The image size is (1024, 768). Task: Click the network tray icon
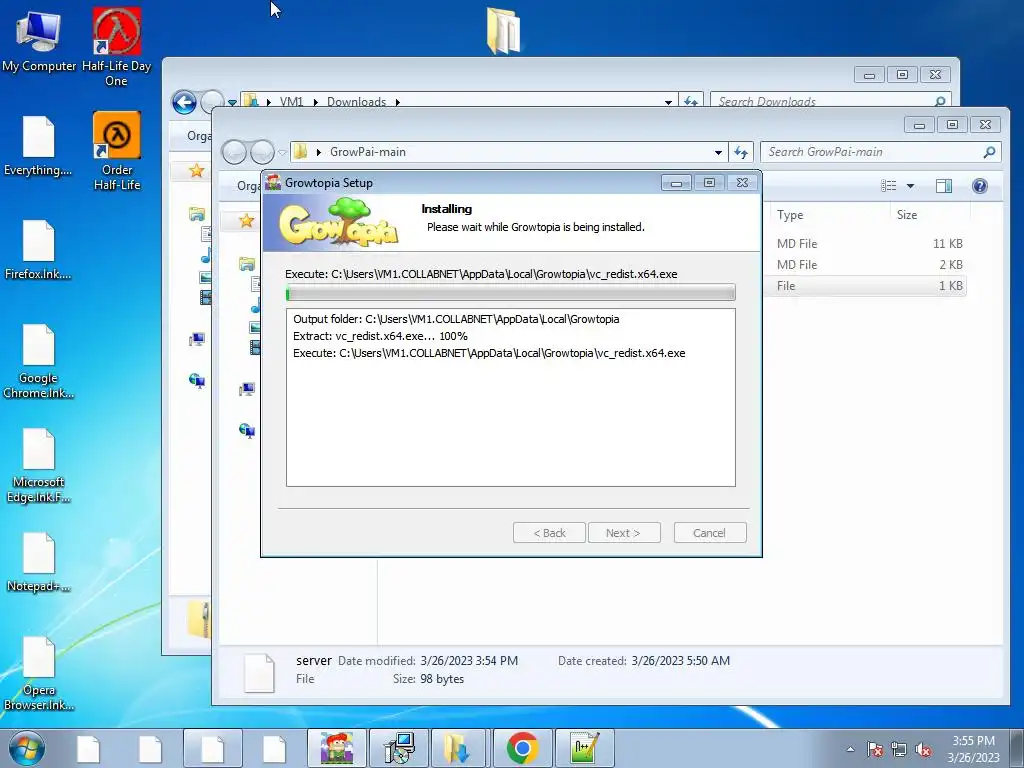click(x=899, y=750)
